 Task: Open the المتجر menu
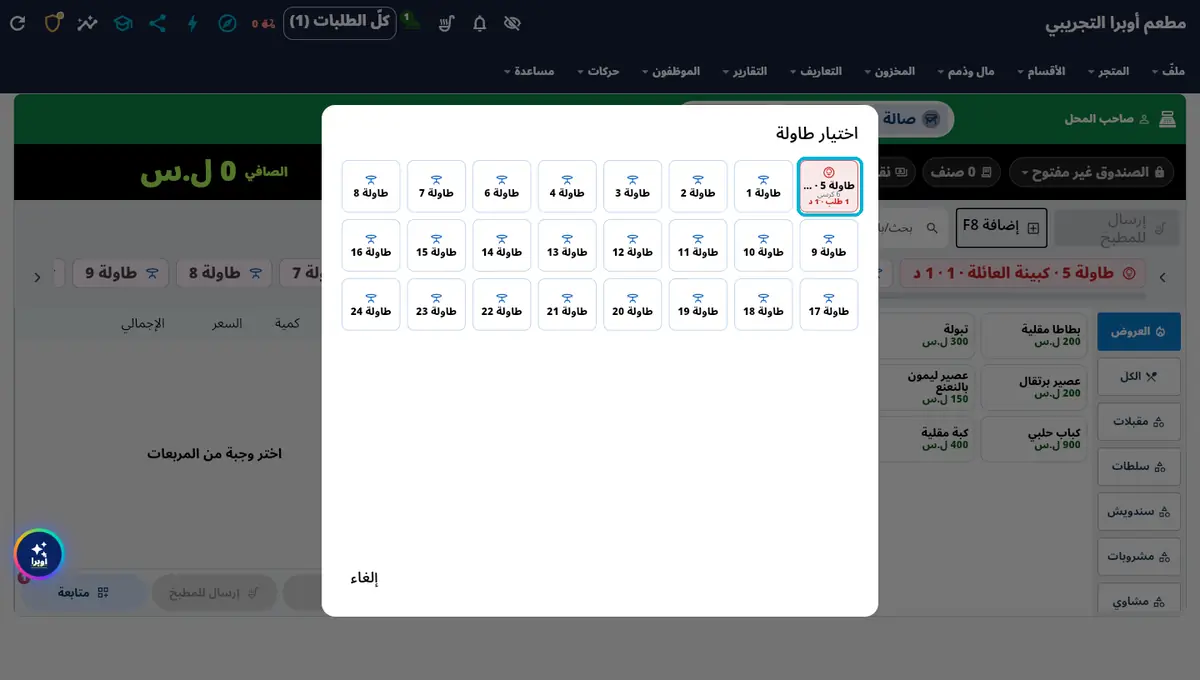[1107, 71]
